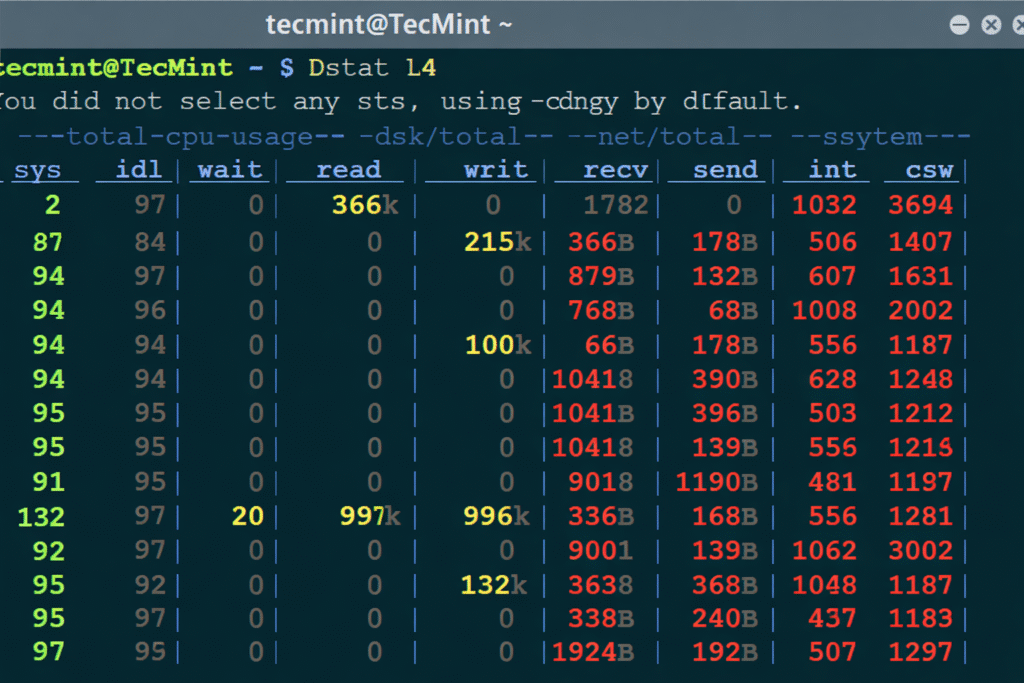Select the recv column header
Image resolution: width=1024 pixels, height=683 pixels.
(616, 170)
